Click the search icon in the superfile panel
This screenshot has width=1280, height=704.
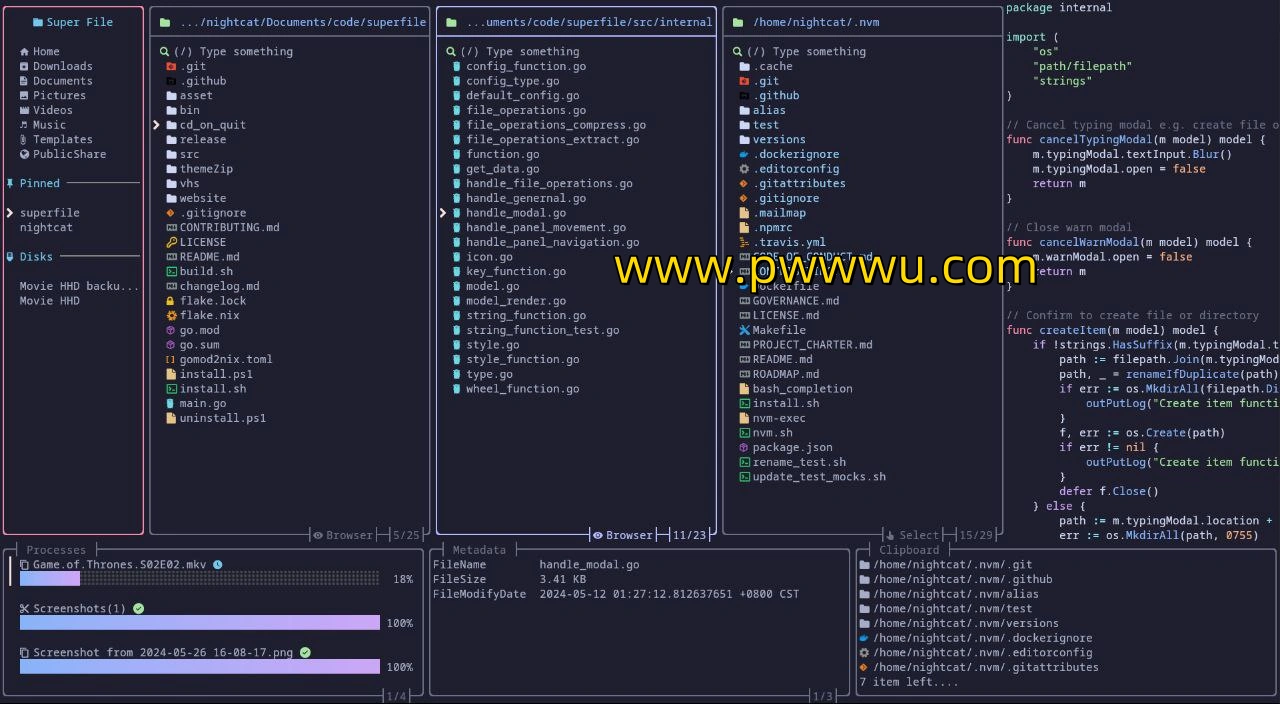[164, 52]
